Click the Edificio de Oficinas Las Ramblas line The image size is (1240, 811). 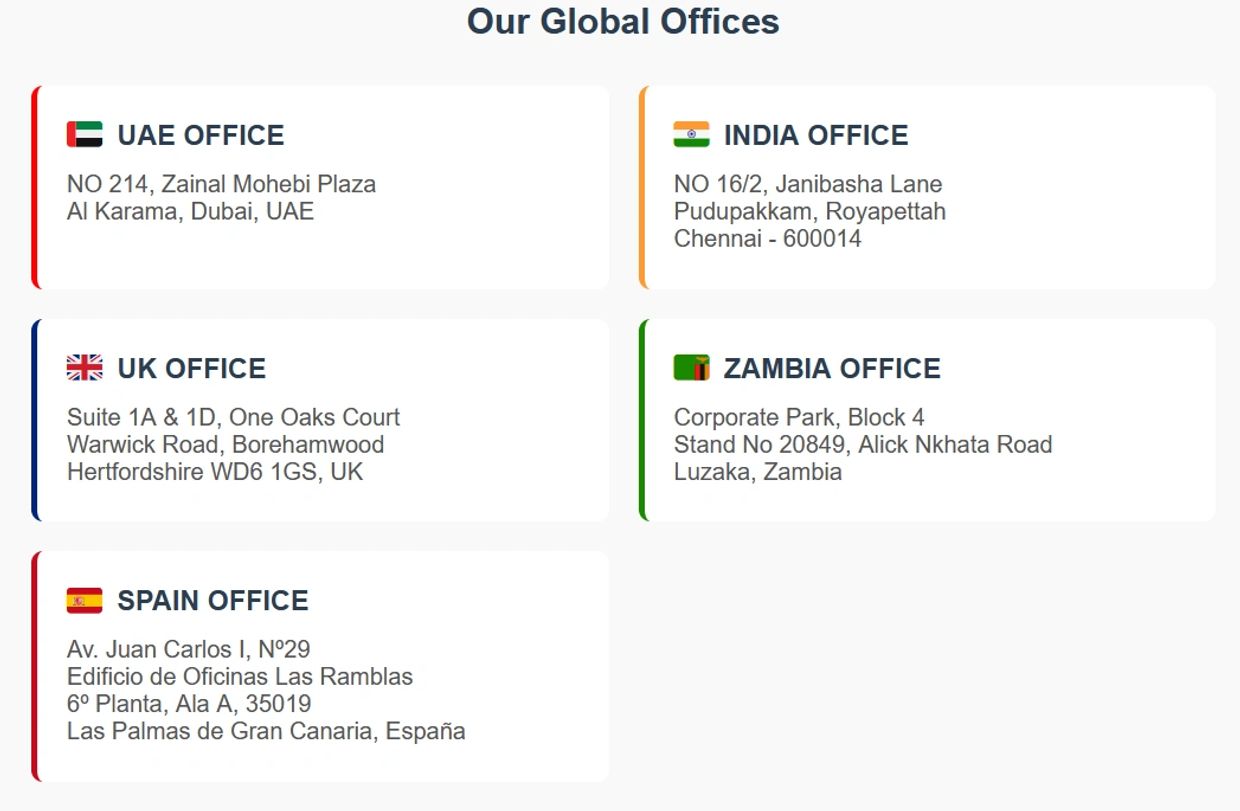coord(239,676)
